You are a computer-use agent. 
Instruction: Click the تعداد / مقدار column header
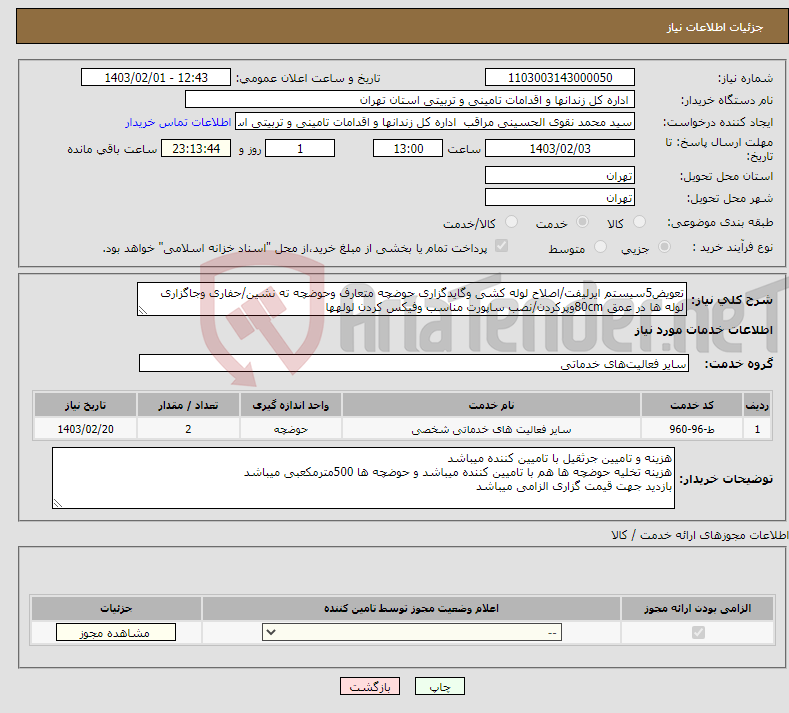pos(188,405)
